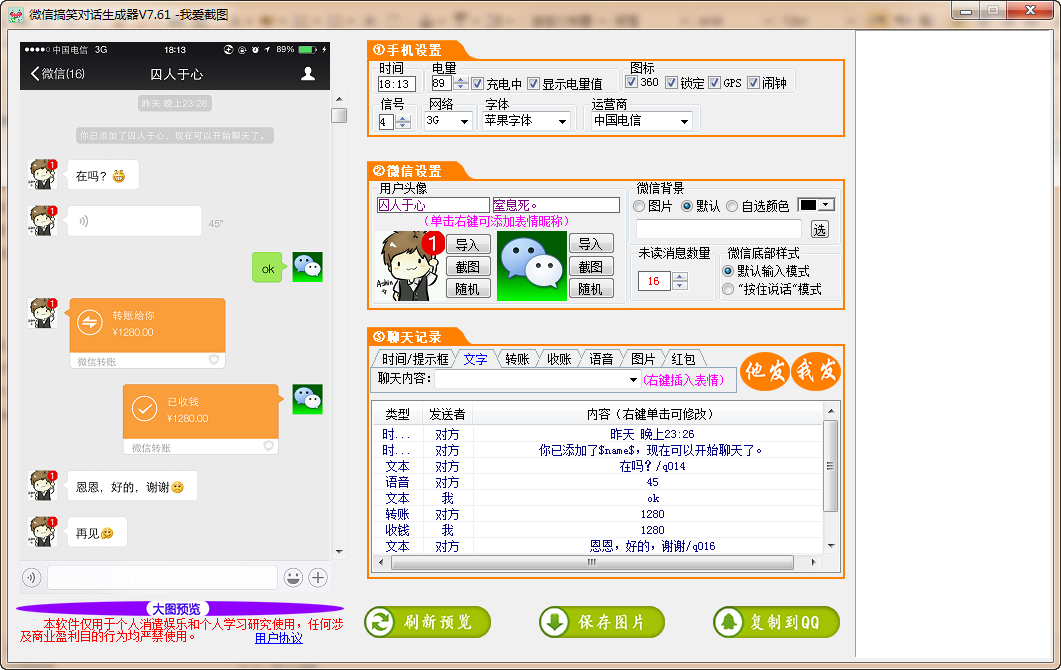Click the green ok message bubble

tap(267, 267)
